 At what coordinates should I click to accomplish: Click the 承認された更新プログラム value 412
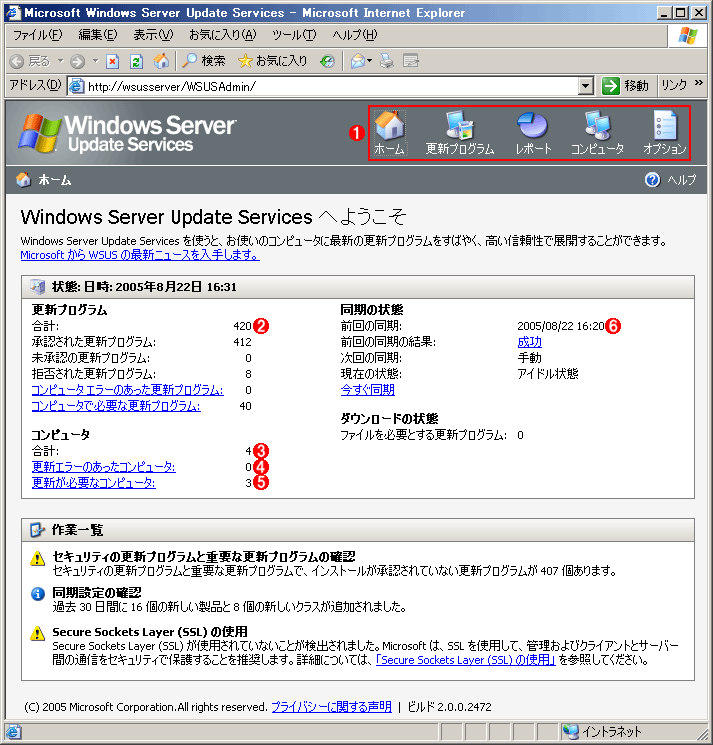242,342
